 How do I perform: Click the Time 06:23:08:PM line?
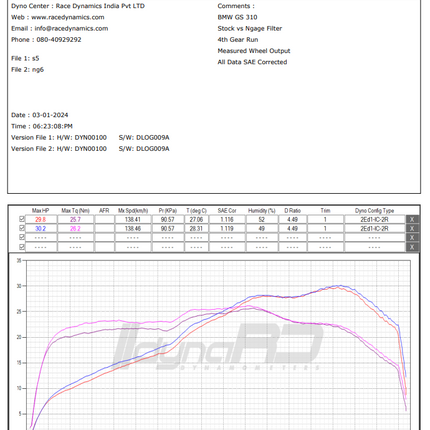coord(42,126)
